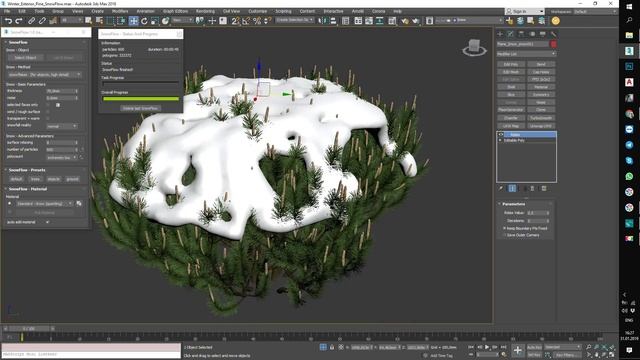This screenshot has height=360, width=640.
Task: Open the File menu
Action: tap(7, 11)
